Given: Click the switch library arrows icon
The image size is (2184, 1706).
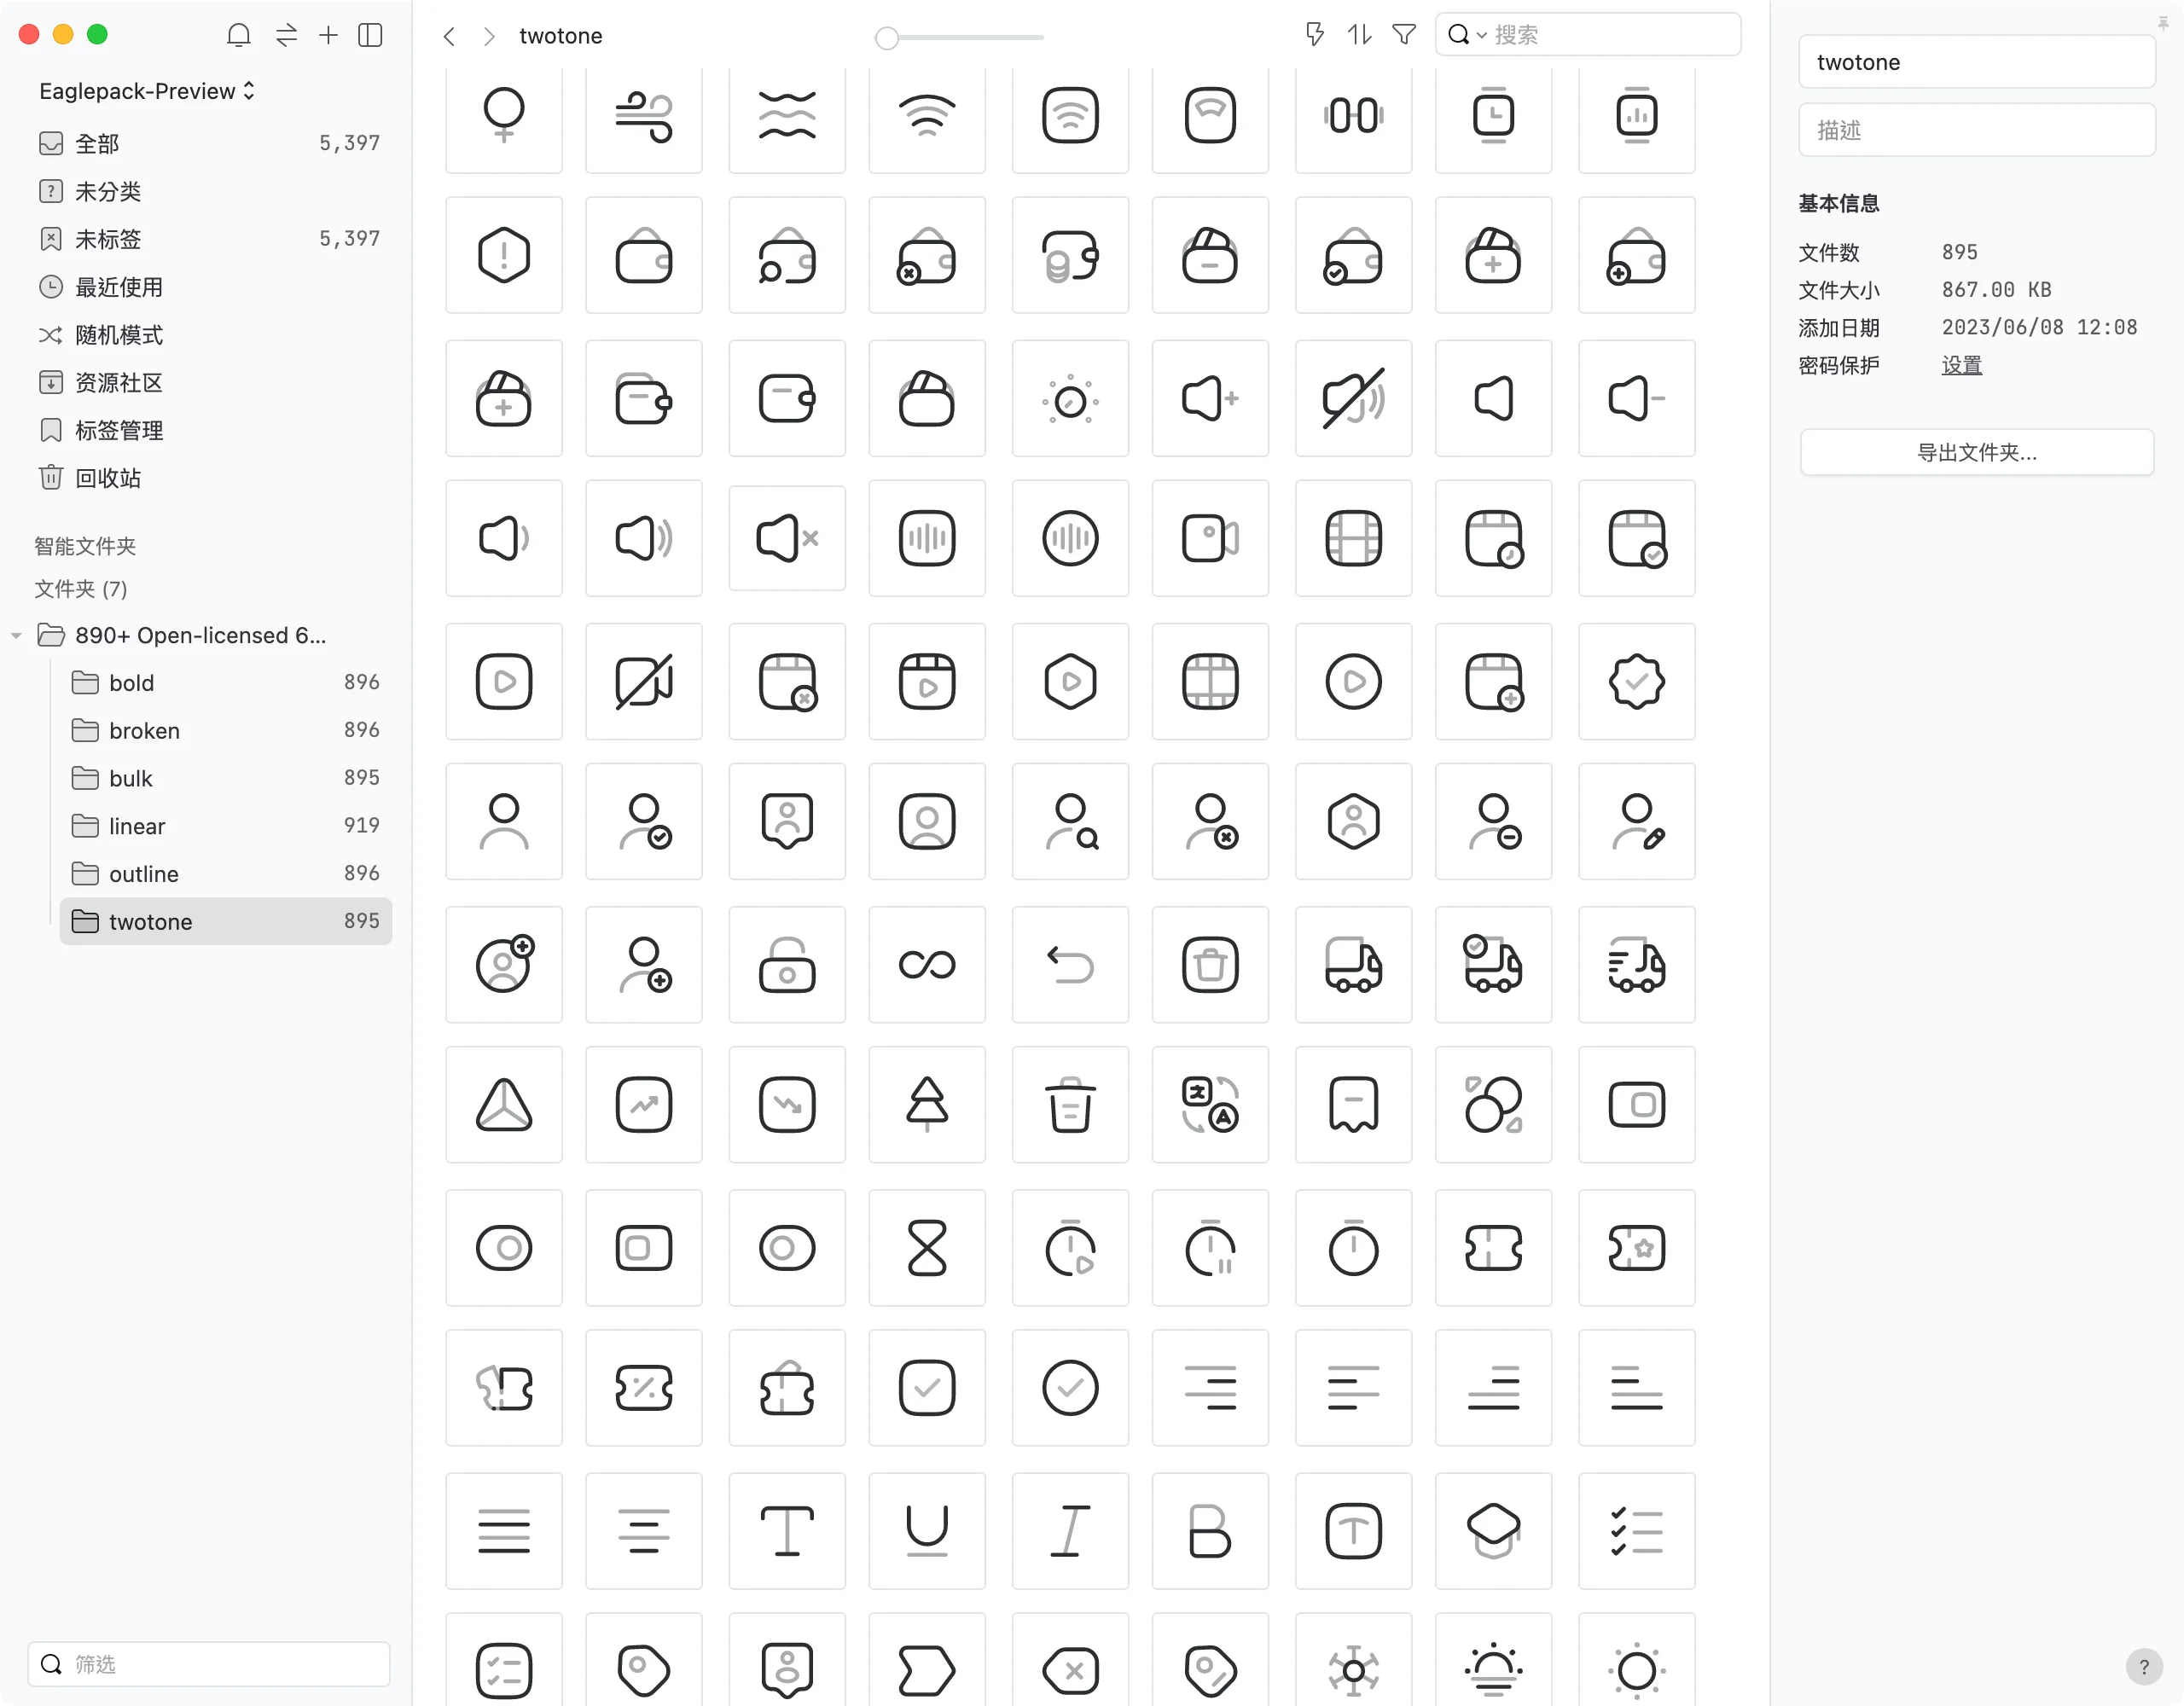Looking at the screenshot, I should (286, 36).
